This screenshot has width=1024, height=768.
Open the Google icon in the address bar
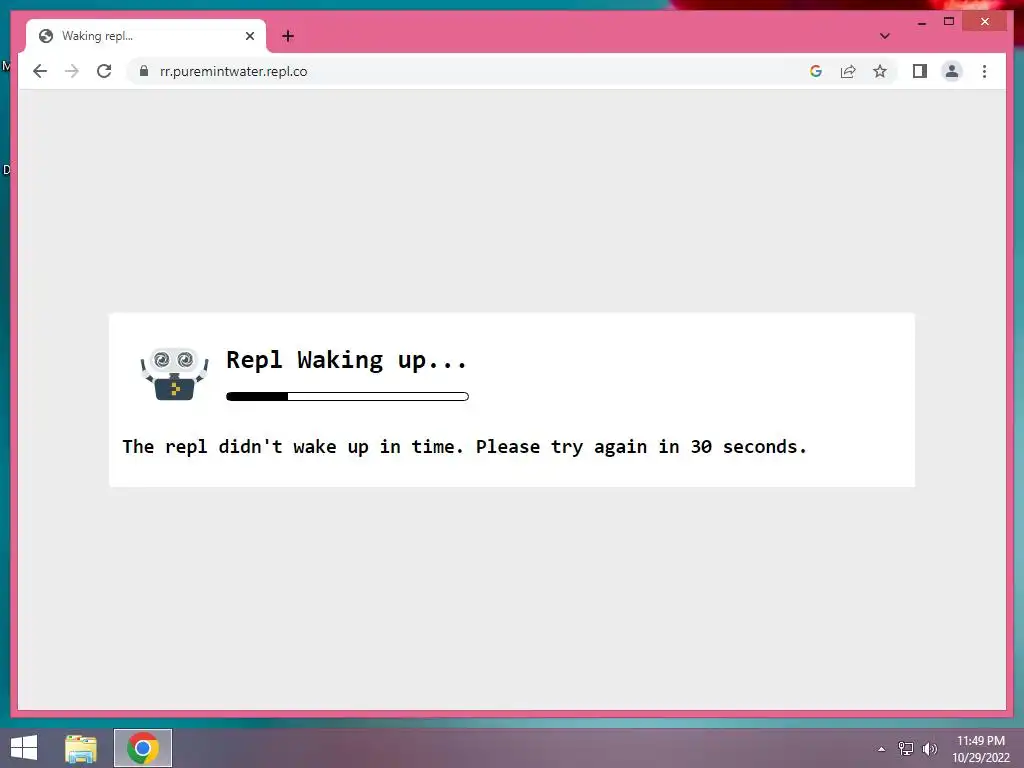816,71
